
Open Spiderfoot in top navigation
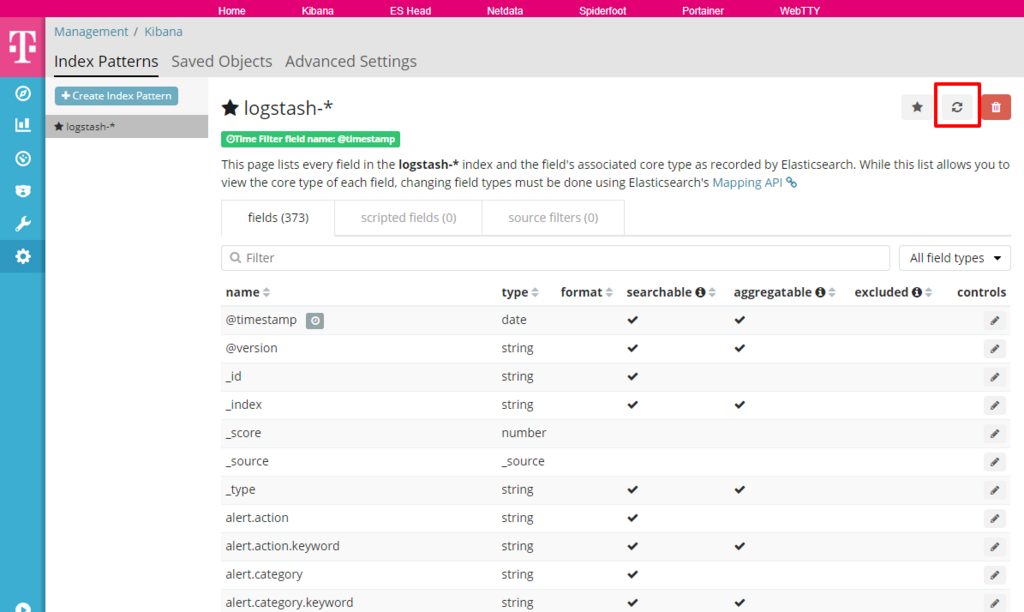coord(602,10)
